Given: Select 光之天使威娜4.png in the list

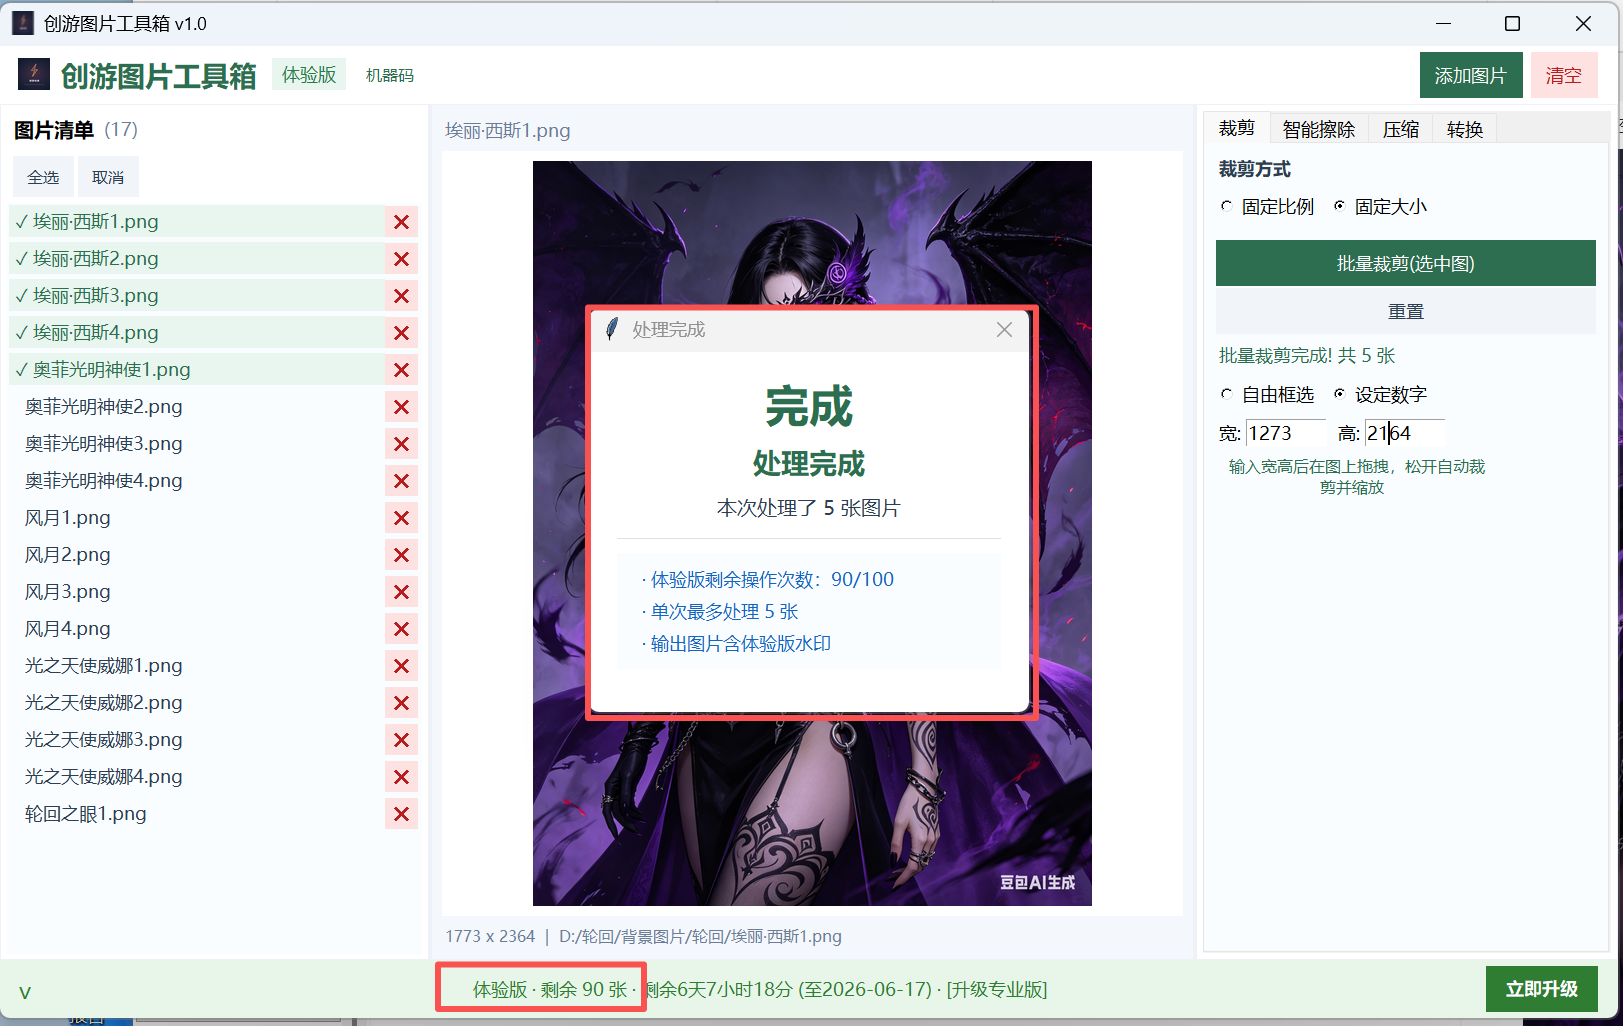Looking at the screenshot, I should [x=197, y=777].
